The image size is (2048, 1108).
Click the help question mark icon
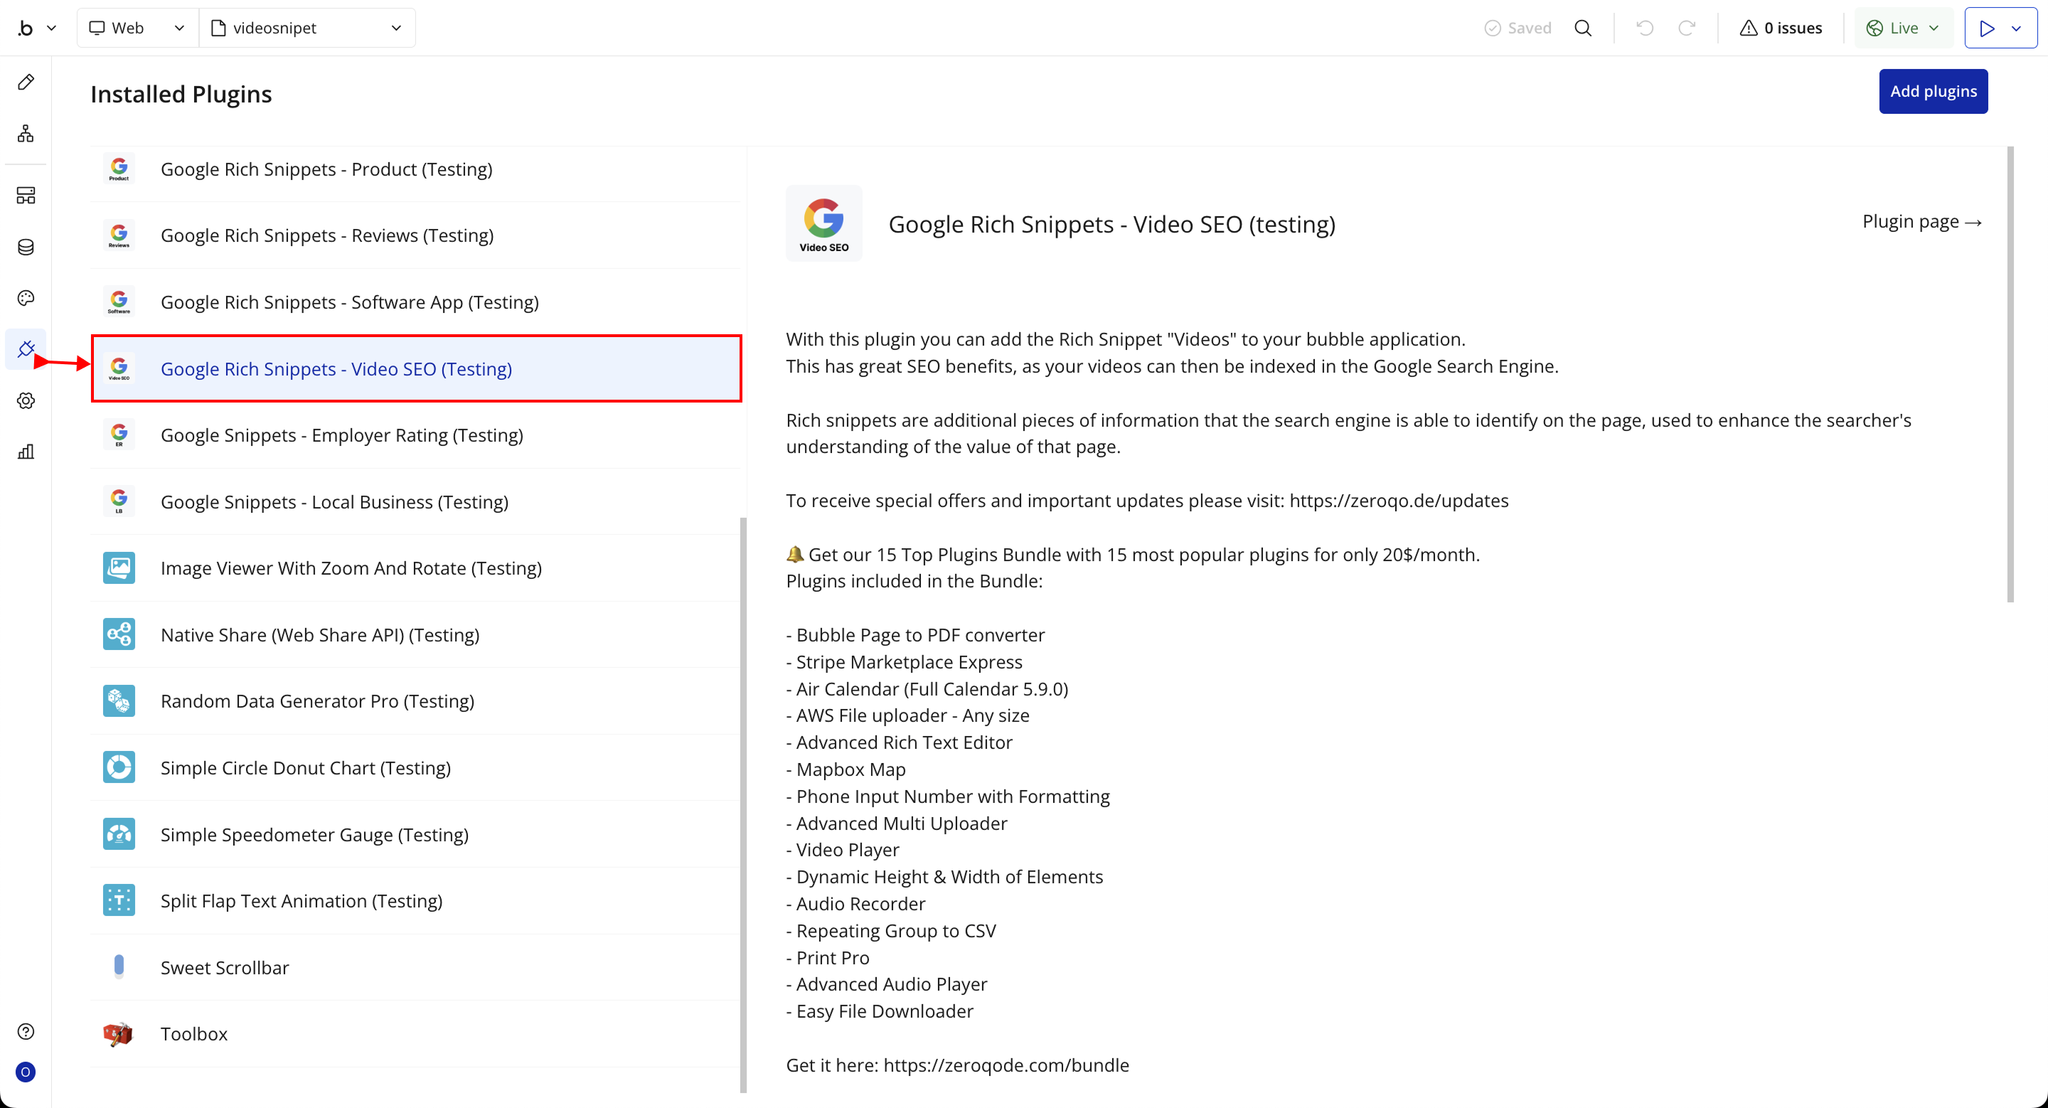(x=26, y=1031)
